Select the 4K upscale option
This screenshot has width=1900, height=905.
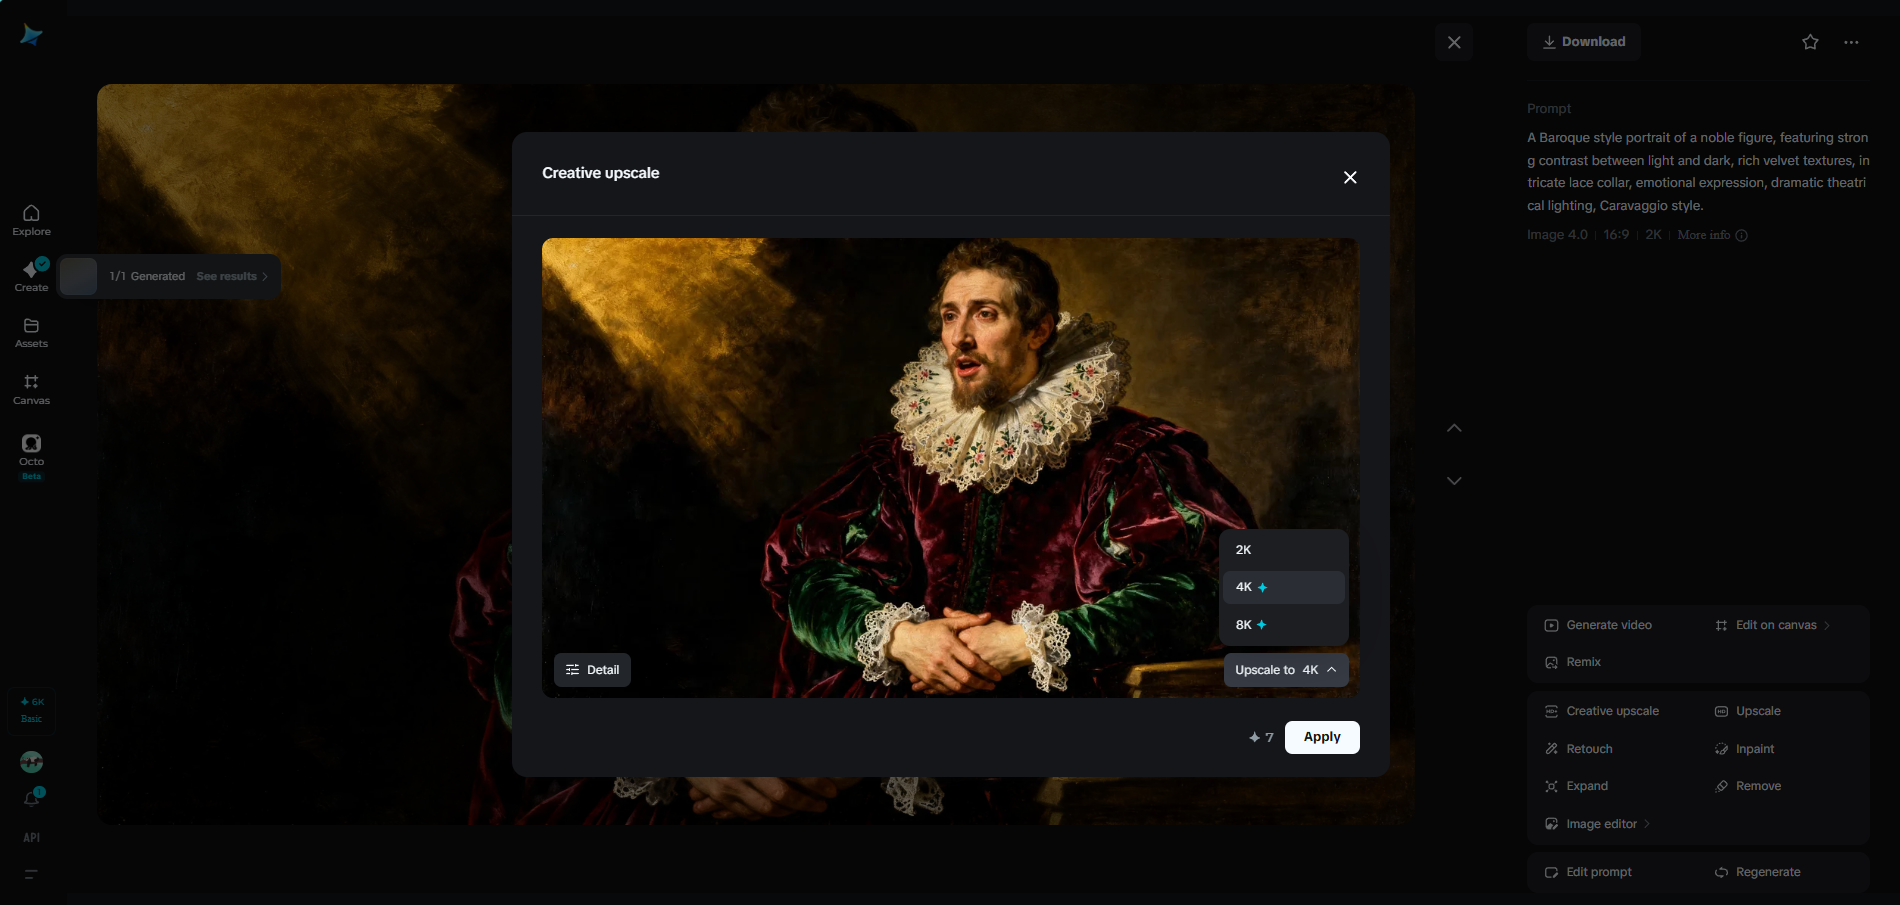tap(1283, 587)
